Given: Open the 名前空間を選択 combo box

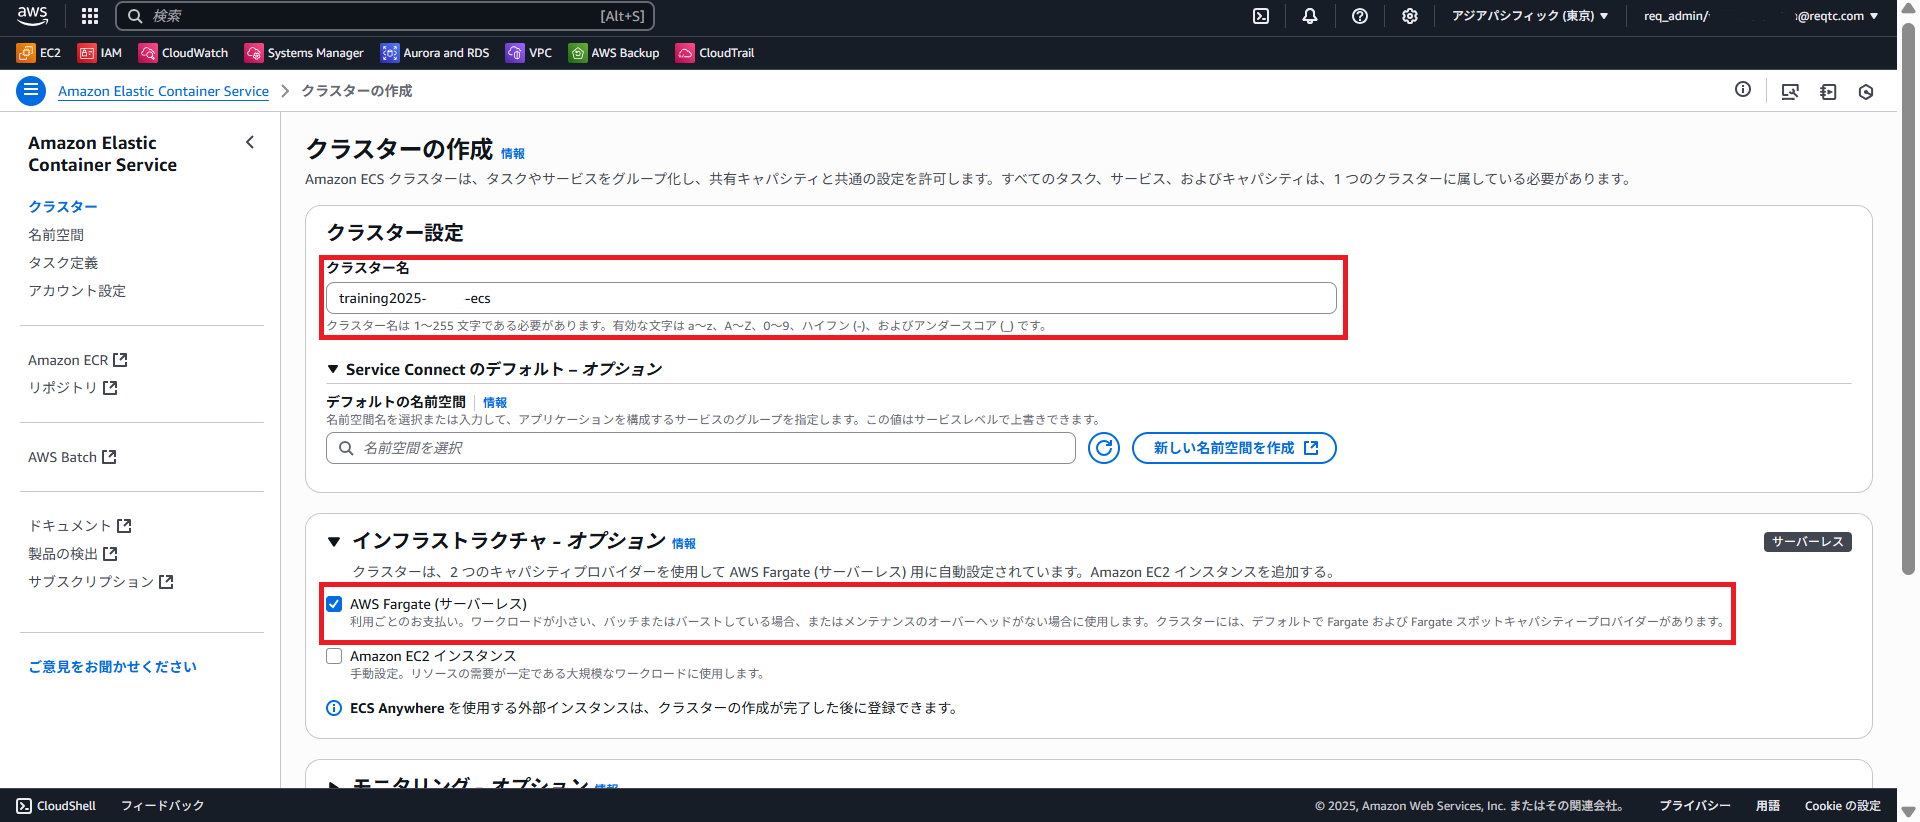Looking at the screenshot, I should (x=701, y=448).
